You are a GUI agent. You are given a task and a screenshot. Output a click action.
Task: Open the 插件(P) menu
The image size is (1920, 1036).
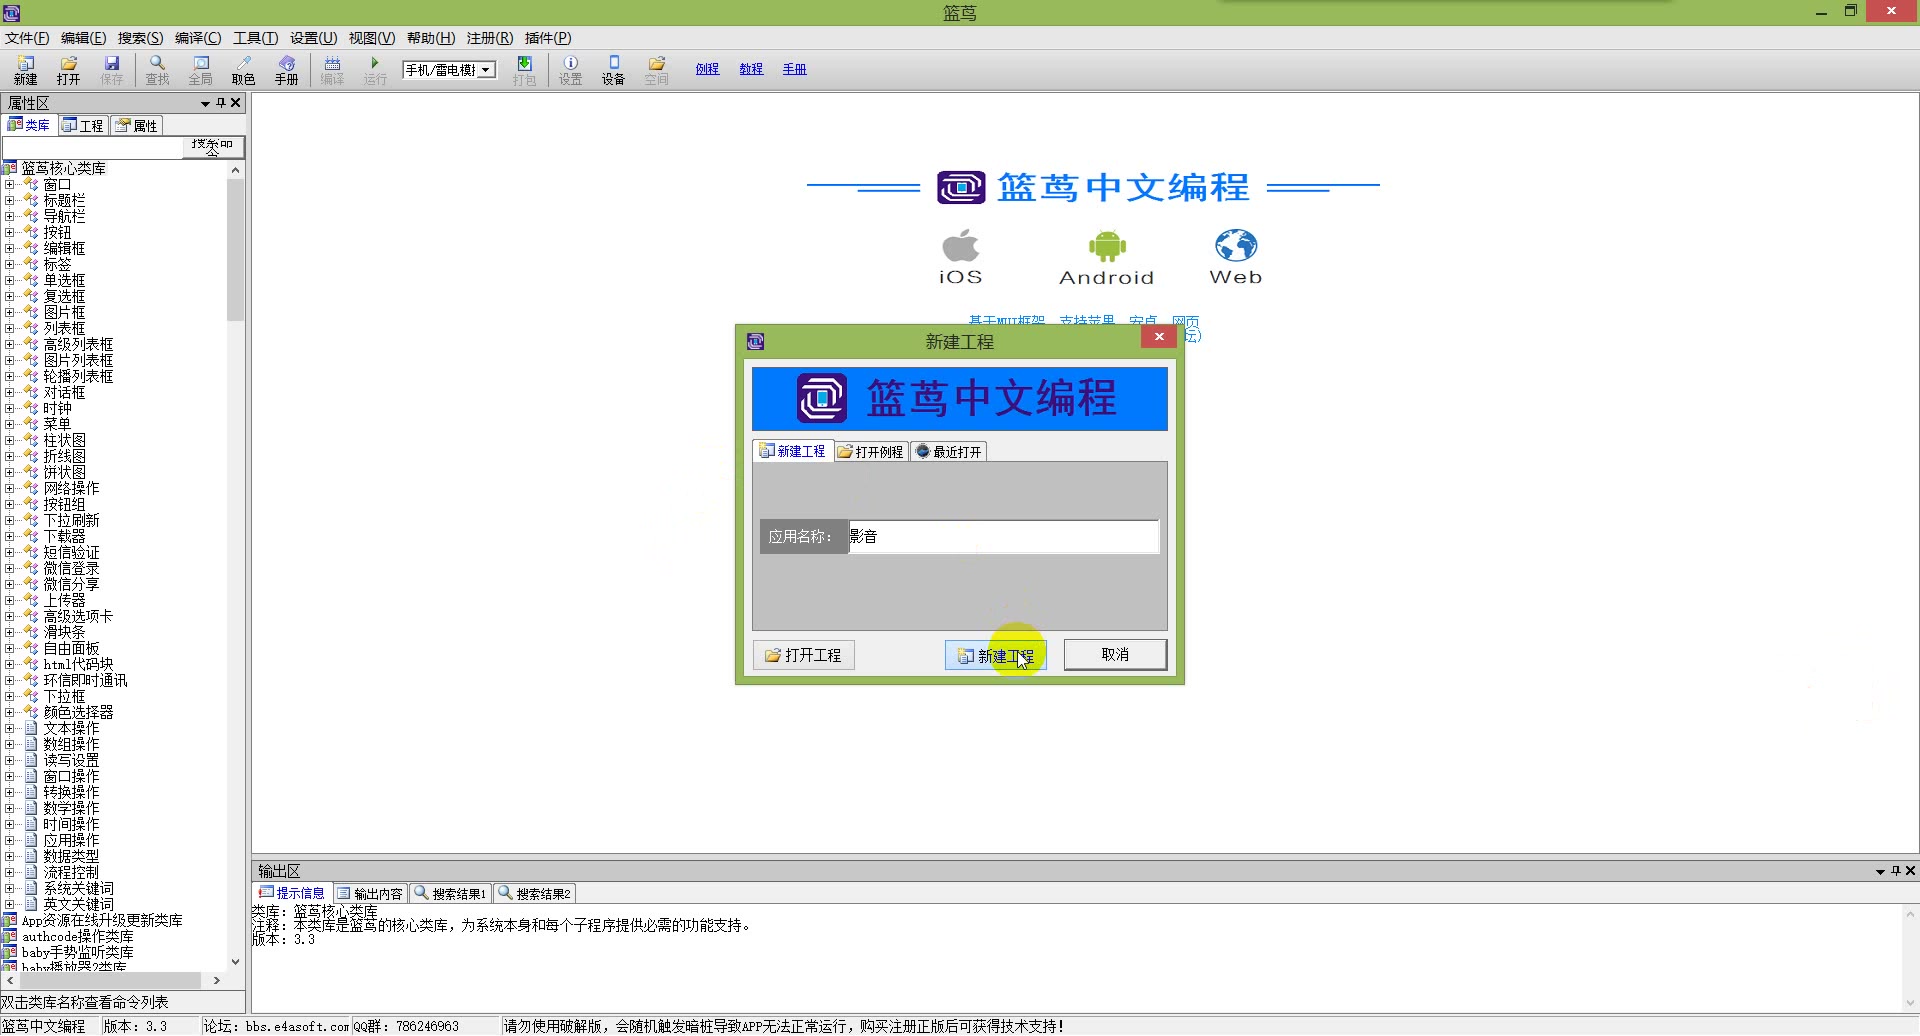[x=548, y=38]
